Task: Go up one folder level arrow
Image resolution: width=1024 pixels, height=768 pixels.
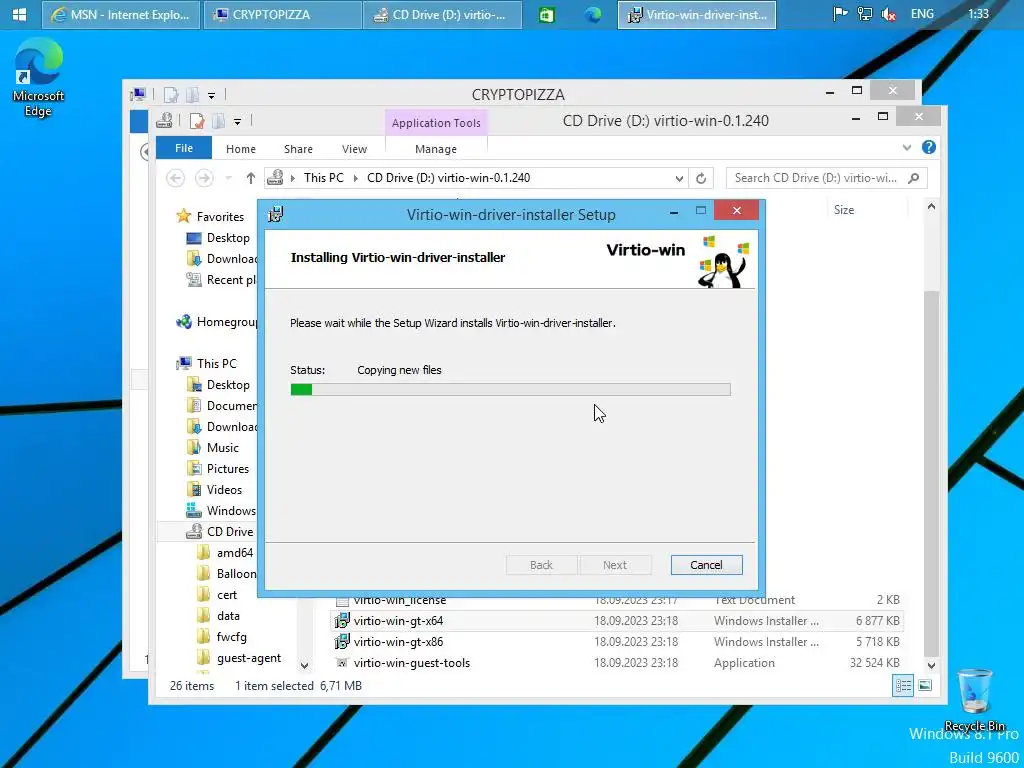Action: 250,178
